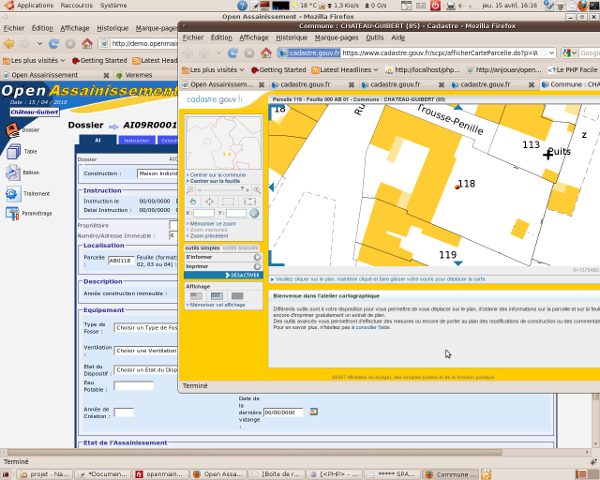Switch to the Instruction tab

(137, 140)
